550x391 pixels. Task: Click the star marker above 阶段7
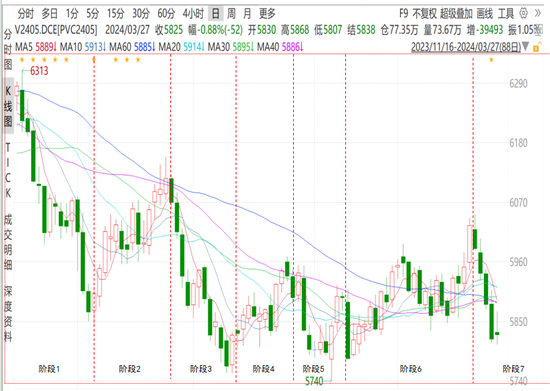[x=491, y=60]
